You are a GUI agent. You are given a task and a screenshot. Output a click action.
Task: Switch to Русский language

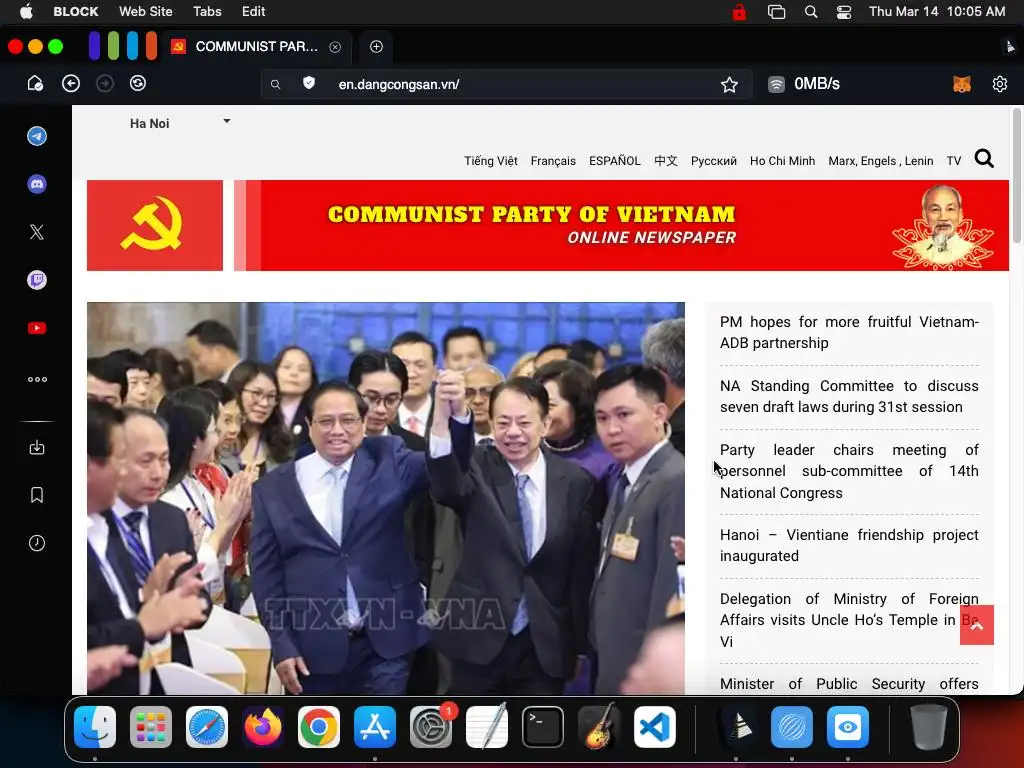[x=714, y=161]
